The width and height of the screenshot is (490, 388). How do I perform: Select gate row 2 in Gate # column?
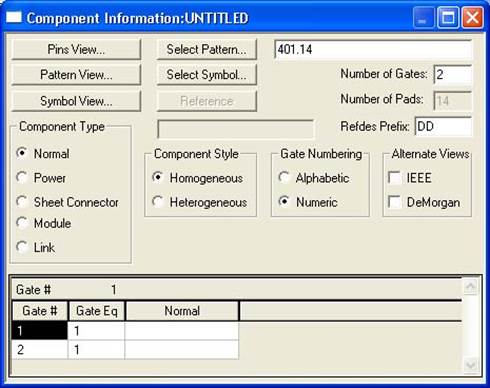click(40, 350)
